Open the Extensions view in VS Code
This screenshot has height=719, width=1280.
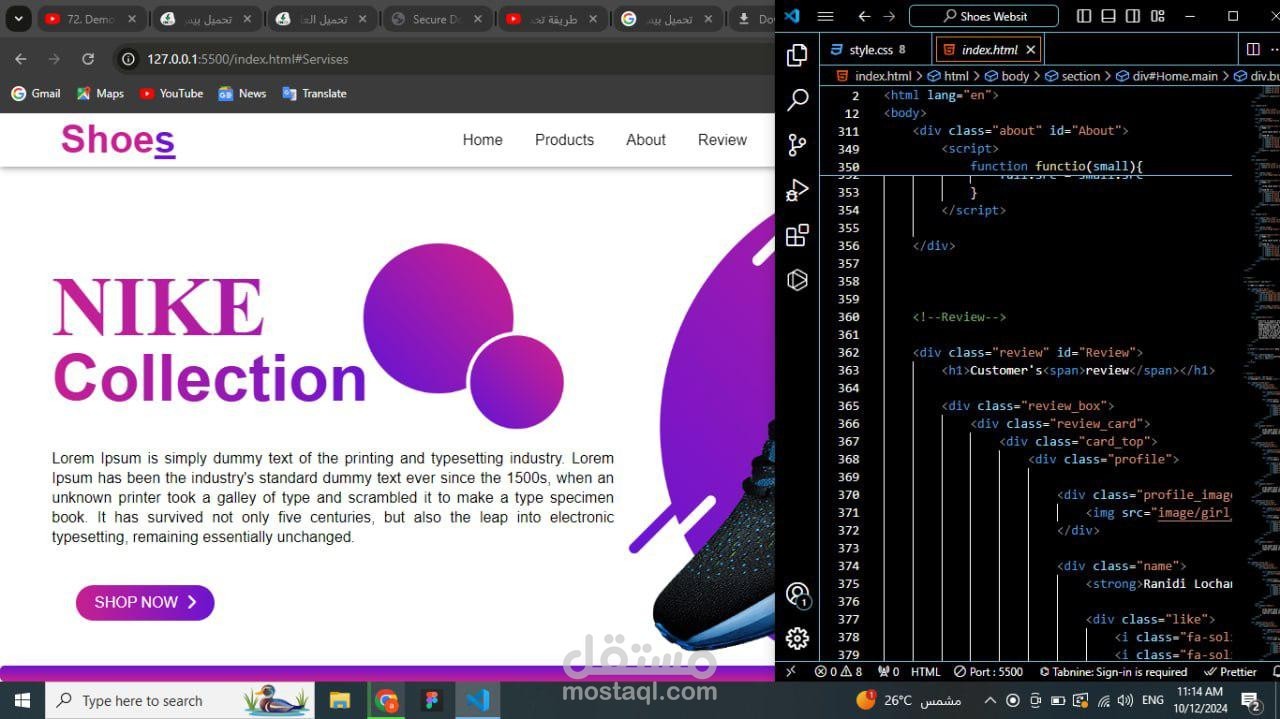797,235
